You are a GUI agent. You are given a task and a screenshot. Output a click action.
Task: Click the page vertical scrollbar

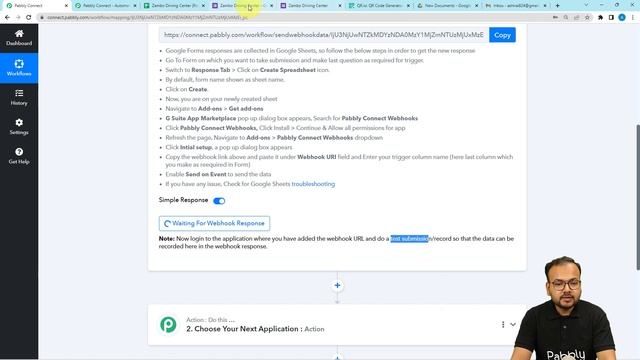(x=638, y=197)
